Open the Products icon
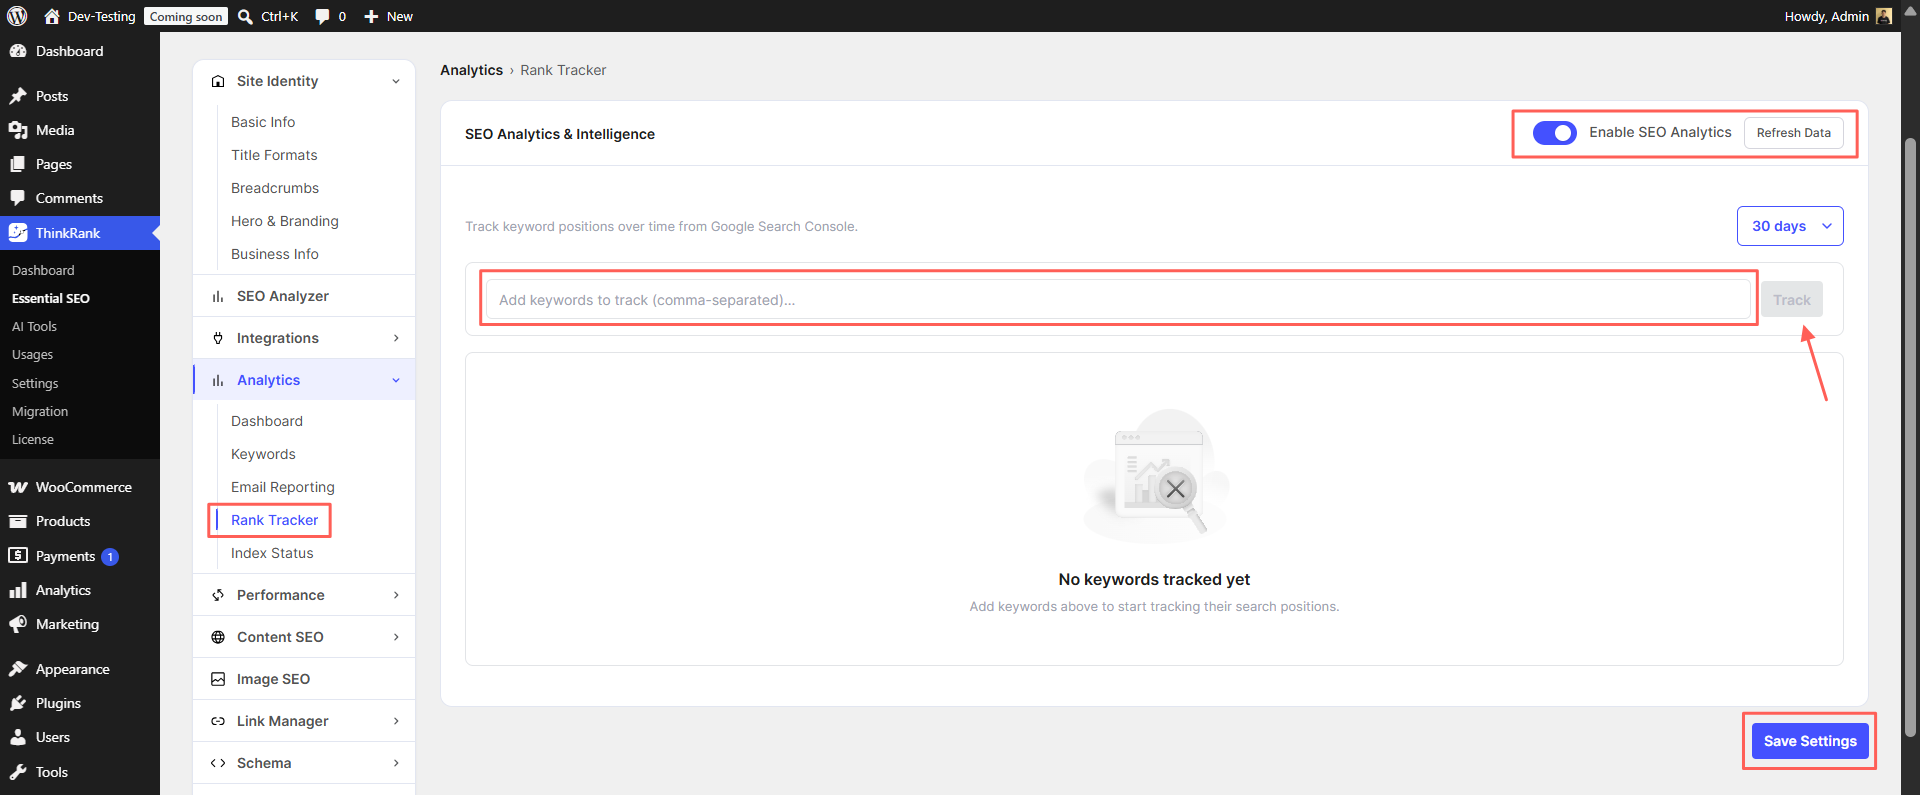The width and height of the screenshot is (1920, 795). click(x=18, y=521)
